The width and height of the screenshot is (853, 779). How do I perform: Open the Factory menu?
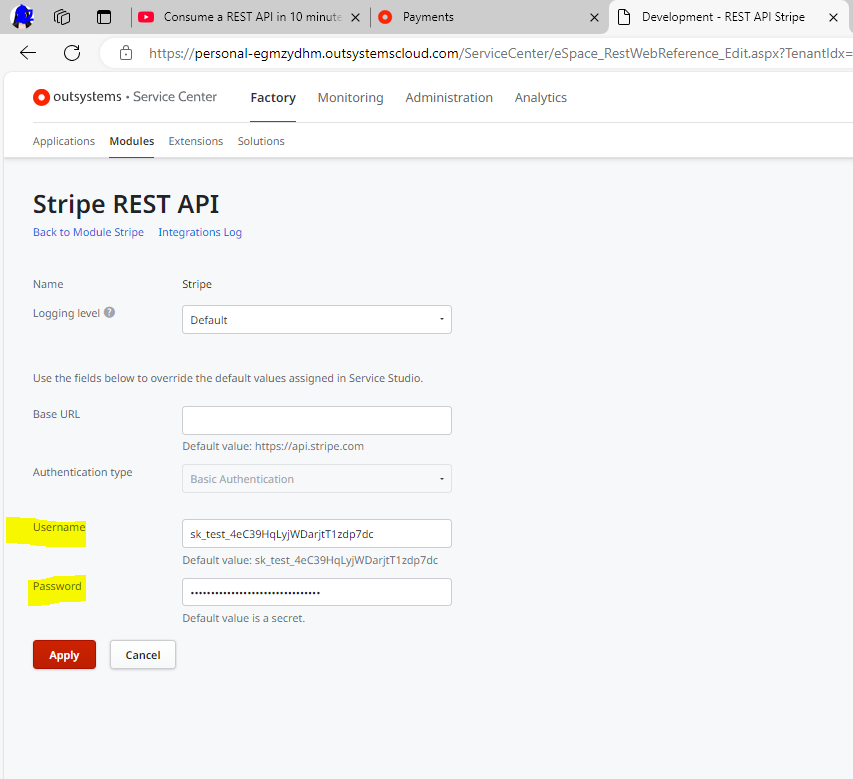(273, 98)
